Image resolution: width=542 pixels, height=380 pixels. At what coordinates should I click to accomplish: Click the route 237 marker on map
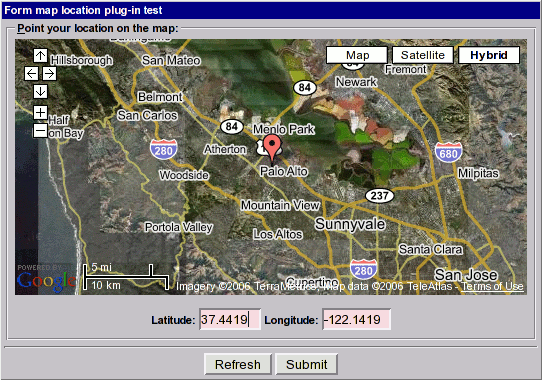(380, 196)
